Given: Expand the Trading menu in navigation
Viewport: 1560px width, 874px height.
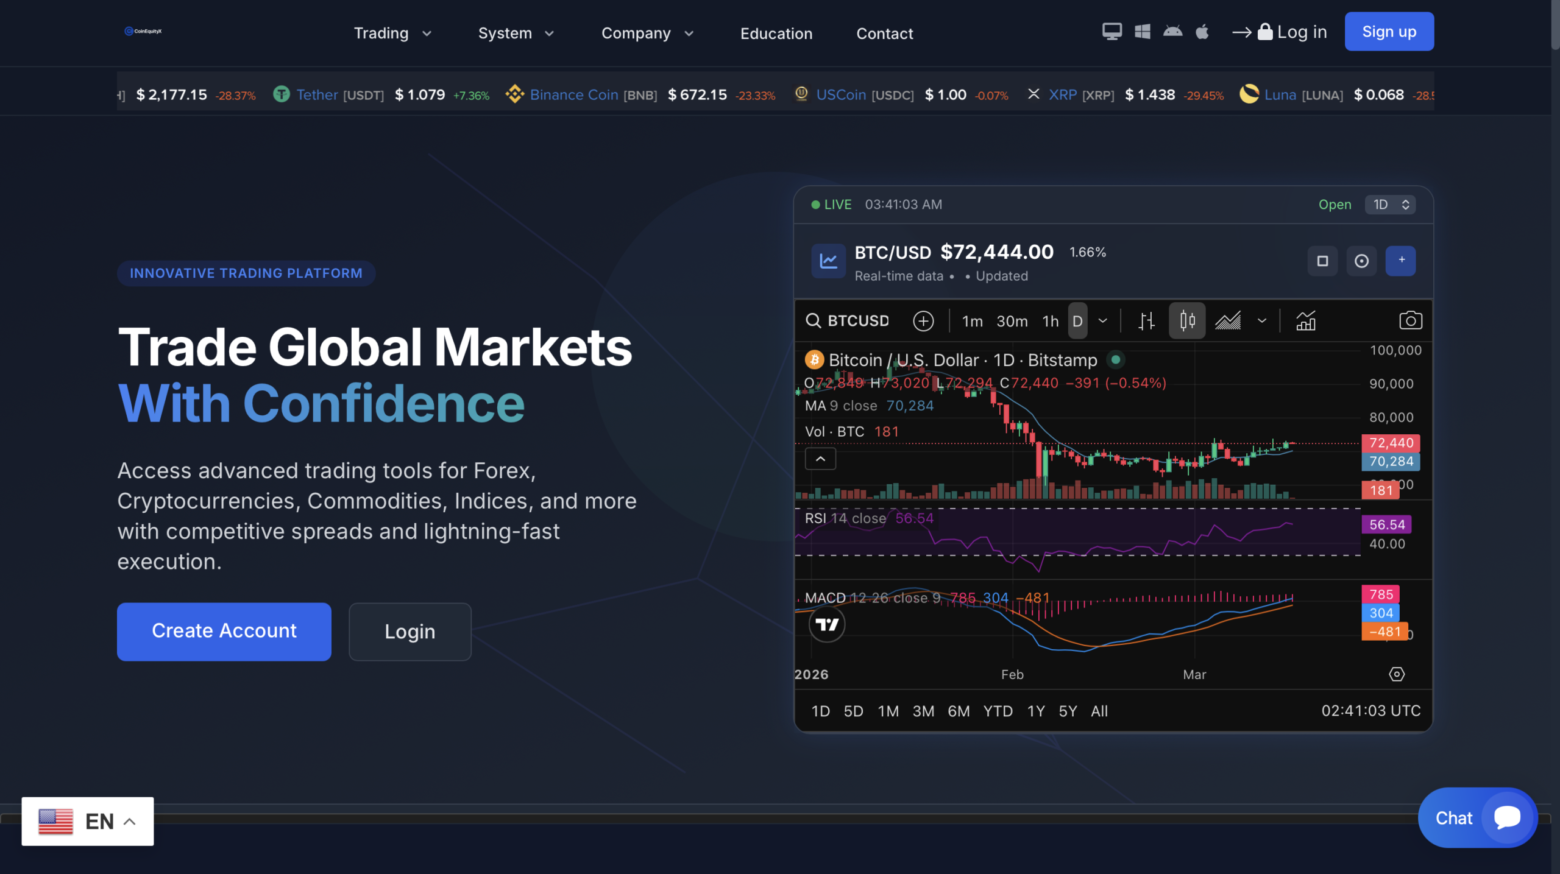Looking at the screenshot, I should point(392,33).
